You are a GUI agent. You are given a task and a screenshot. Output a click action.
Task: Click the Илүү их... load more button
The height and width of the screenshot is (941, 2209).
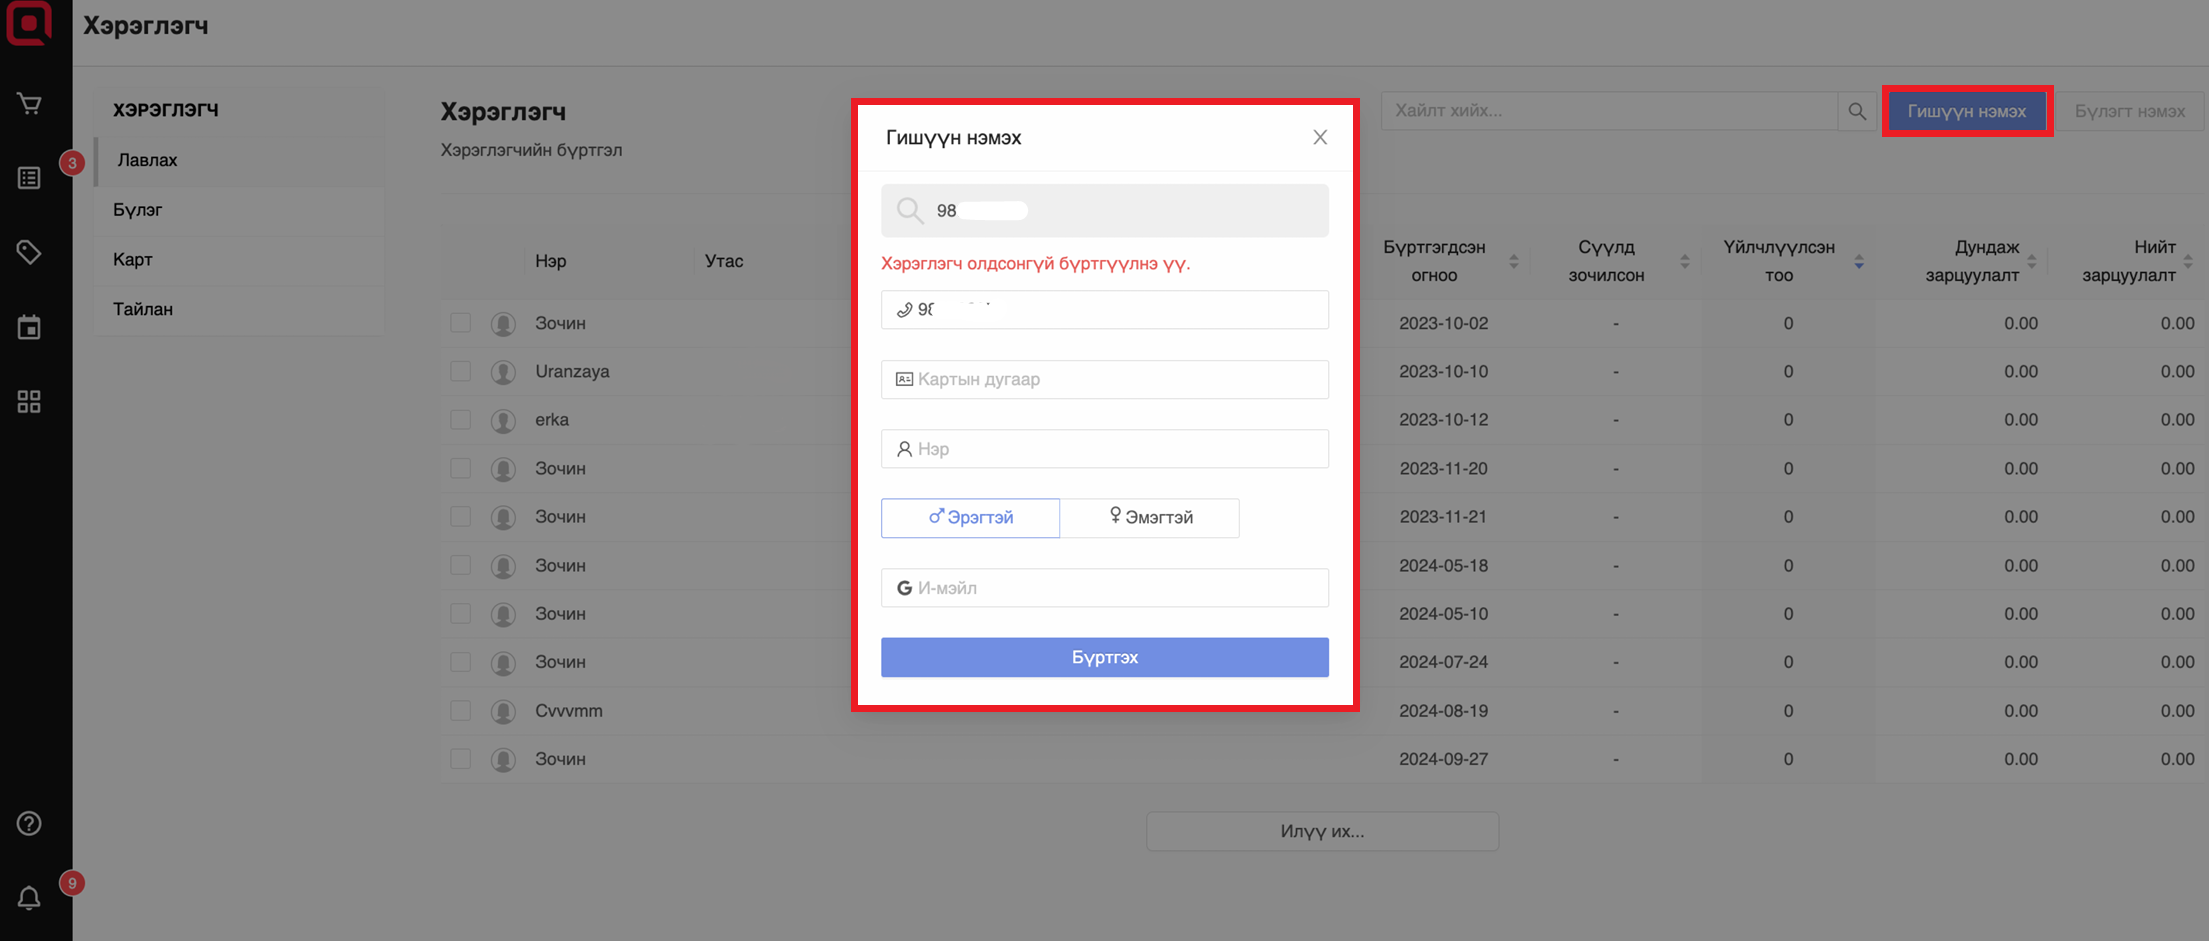[1322, 831]
